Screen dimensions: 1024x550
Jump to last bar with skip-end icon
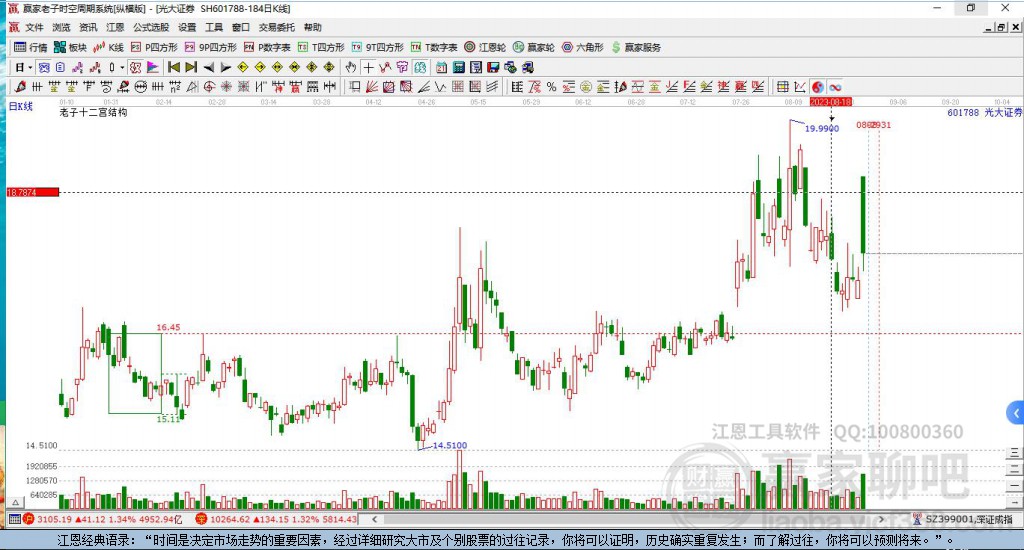pos(191,67)
